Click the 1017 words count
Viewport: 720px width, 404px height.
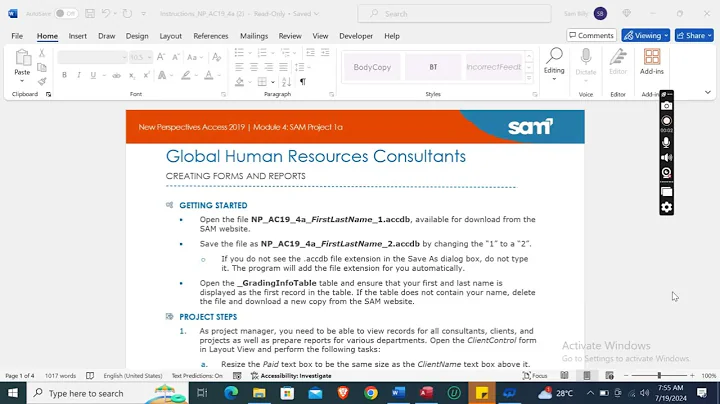pos(60,376)
